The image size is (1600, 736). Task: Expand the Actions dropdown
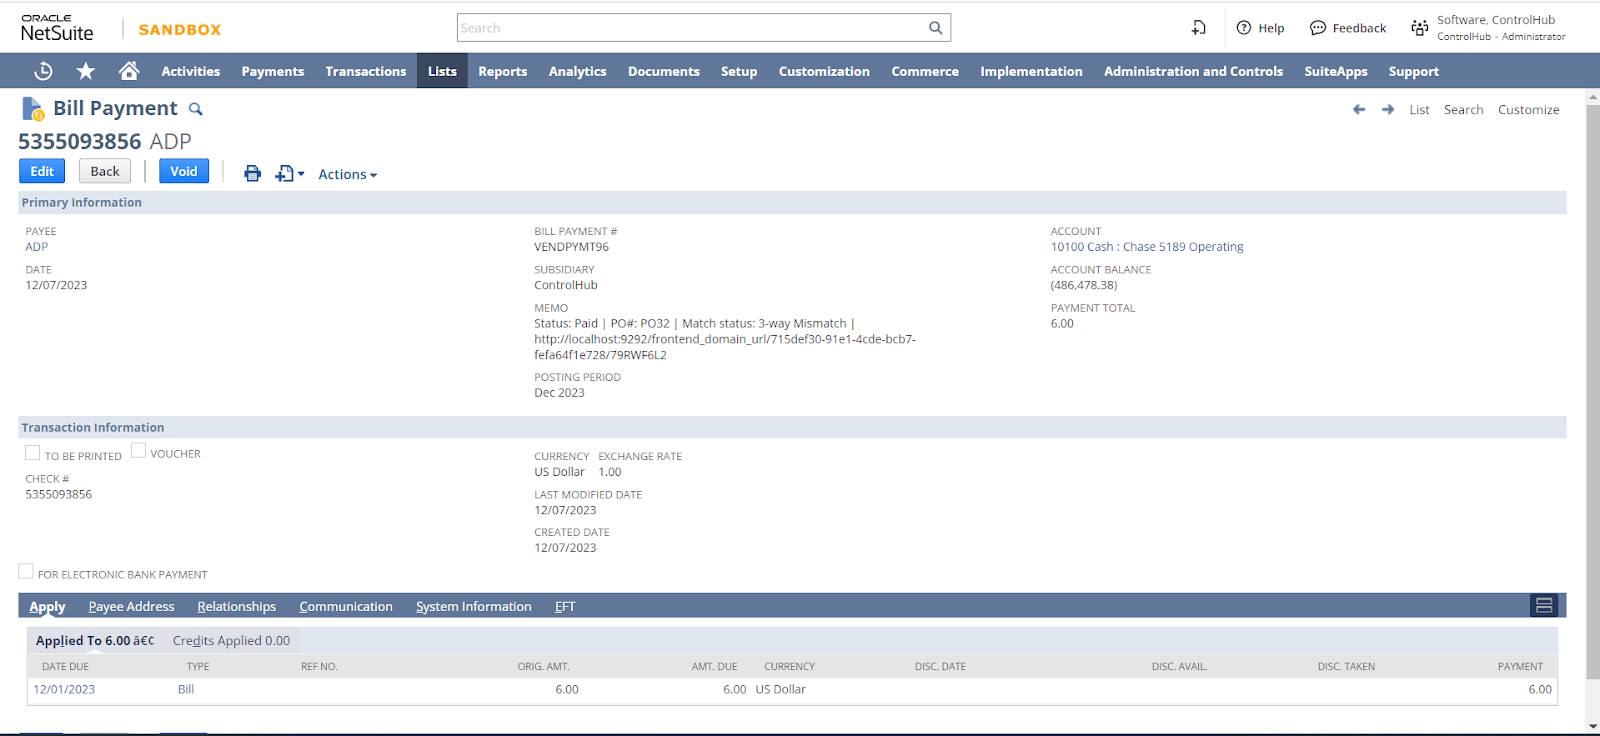(x=347, y=174)
